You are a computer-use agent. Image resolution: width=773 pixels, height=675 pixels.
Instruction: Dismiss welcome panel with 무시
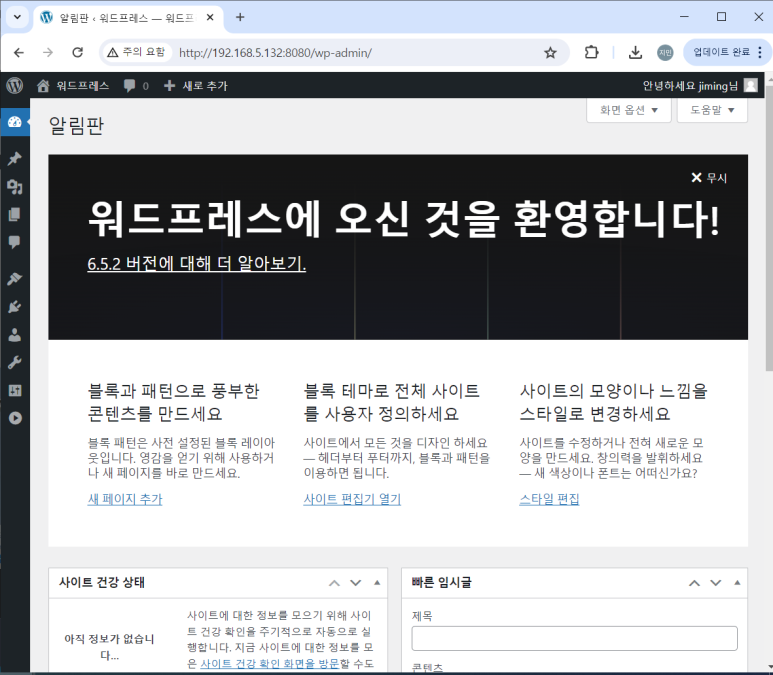click(709, 178)
